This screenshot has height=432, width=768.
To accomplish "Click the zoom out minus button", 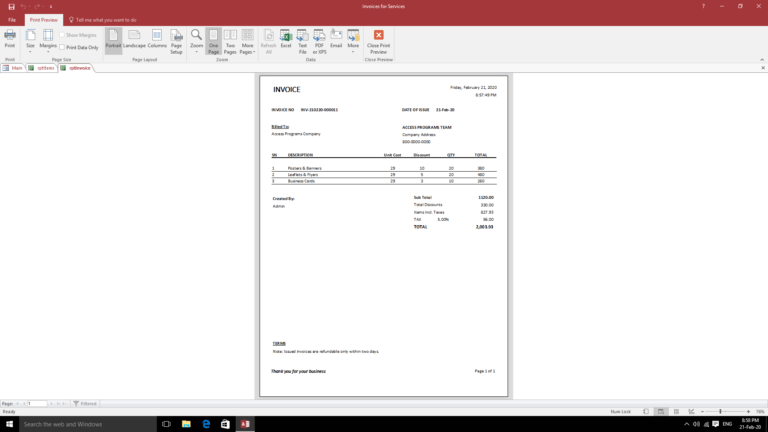I will [x=702, y=412].
